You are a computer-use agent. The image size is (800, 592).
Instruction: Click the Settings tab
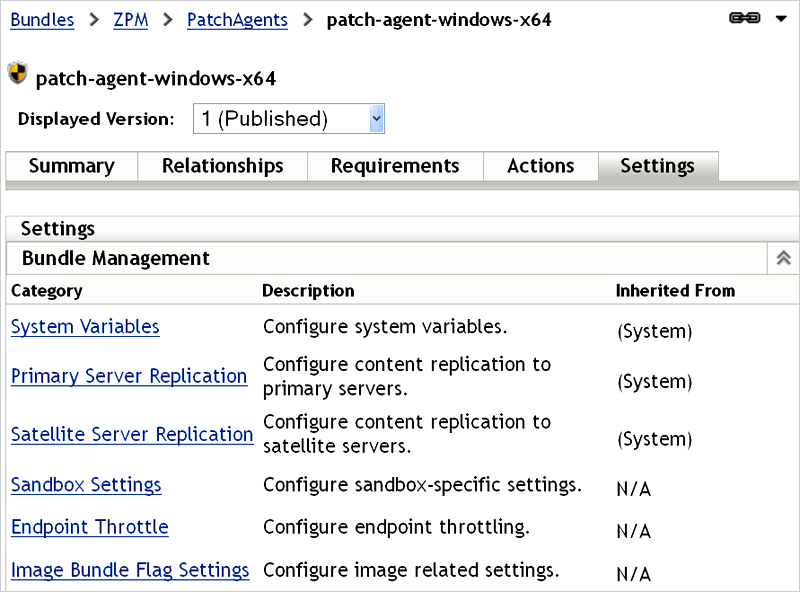[657, 166]
